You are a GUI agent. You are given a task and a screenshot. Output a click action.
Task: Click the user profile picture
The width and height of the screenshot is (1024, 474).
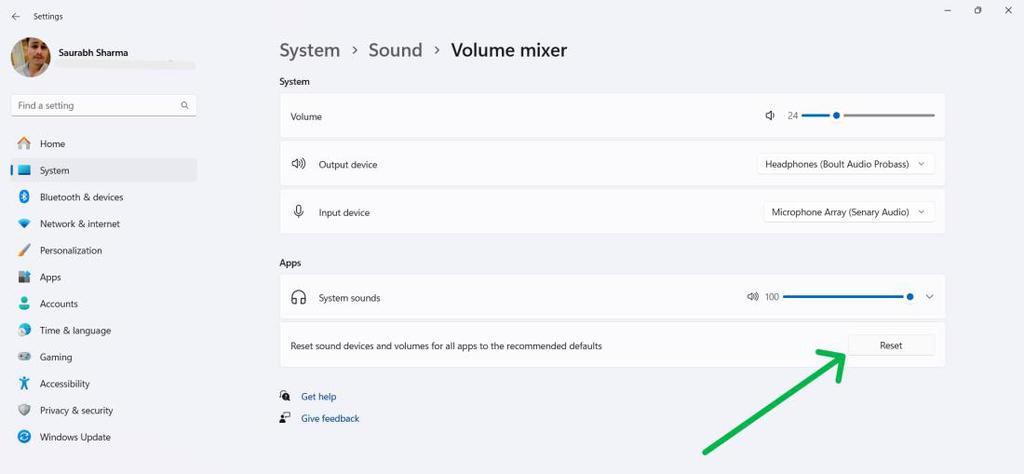(x=30, y=58)
